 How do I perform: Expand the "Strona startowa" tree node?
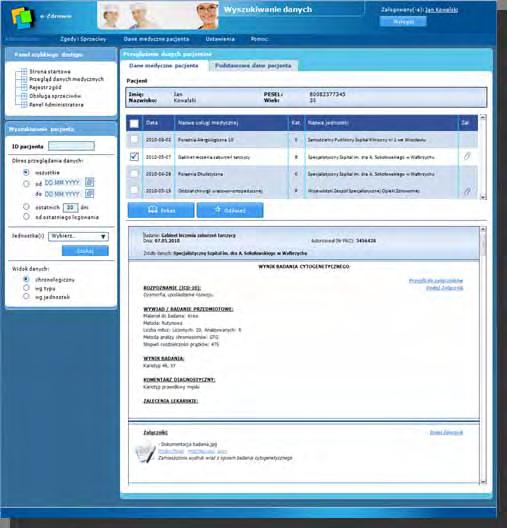pyautogui.click(x=24, y=71)
